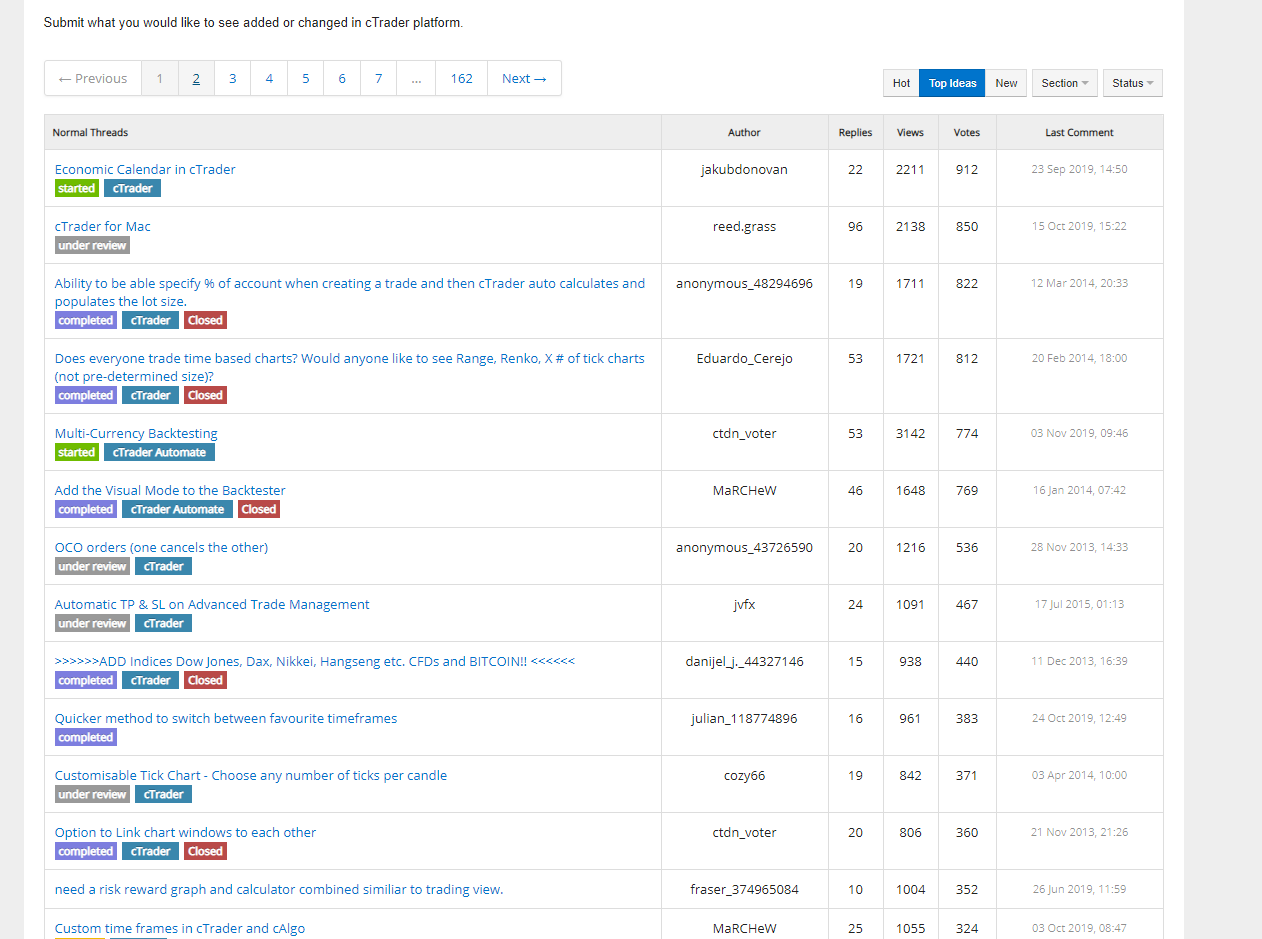The width and height of the screenshot is (1262, 939).
Task: Click 'started' tag under Multi-Currency Backtesting
Action: coord(77,452)
